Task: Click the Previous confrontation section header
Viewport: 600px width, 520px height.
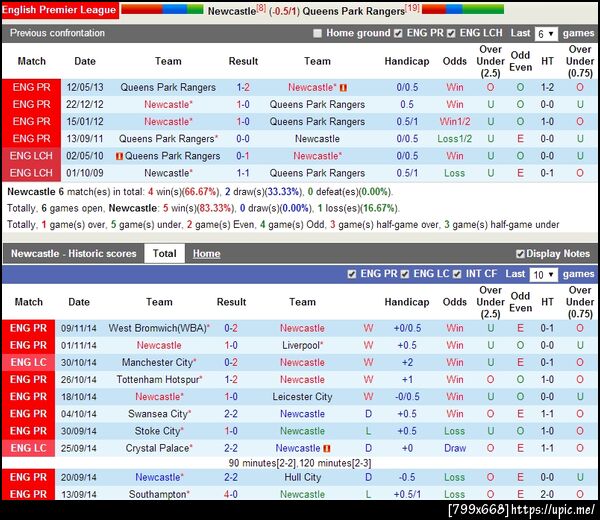Action: click(x=57, y=33)
